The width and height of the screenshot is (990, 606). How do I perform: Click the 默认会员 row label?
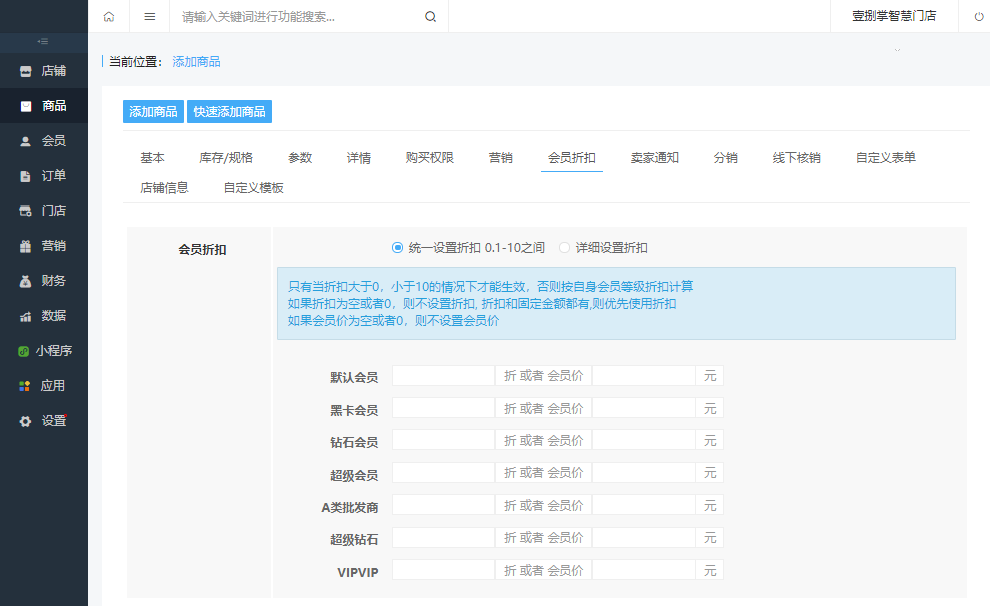[354, 377]
